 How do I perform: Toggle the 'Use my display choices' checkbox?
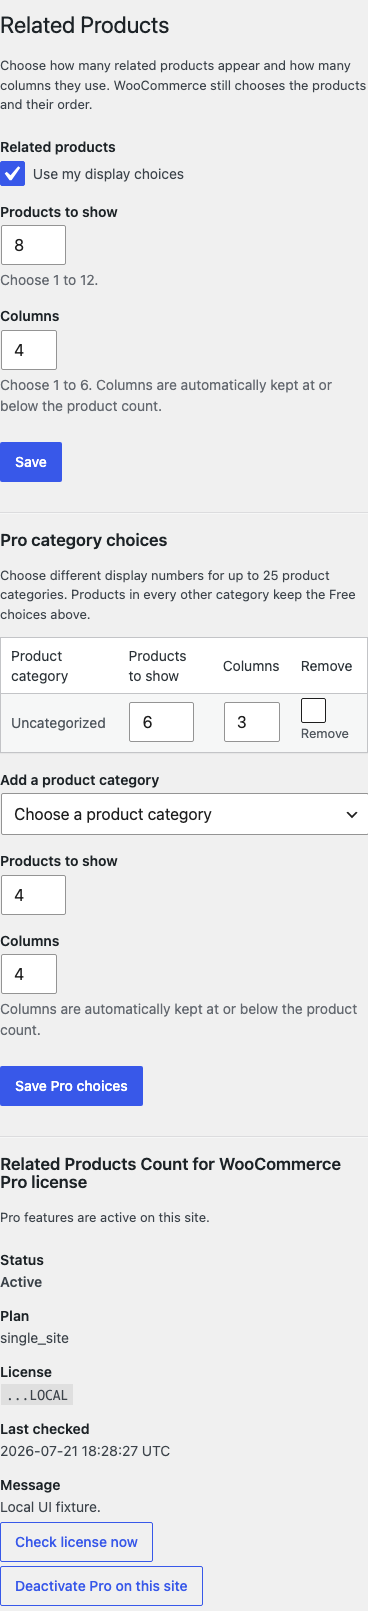(x=13, y=173)
